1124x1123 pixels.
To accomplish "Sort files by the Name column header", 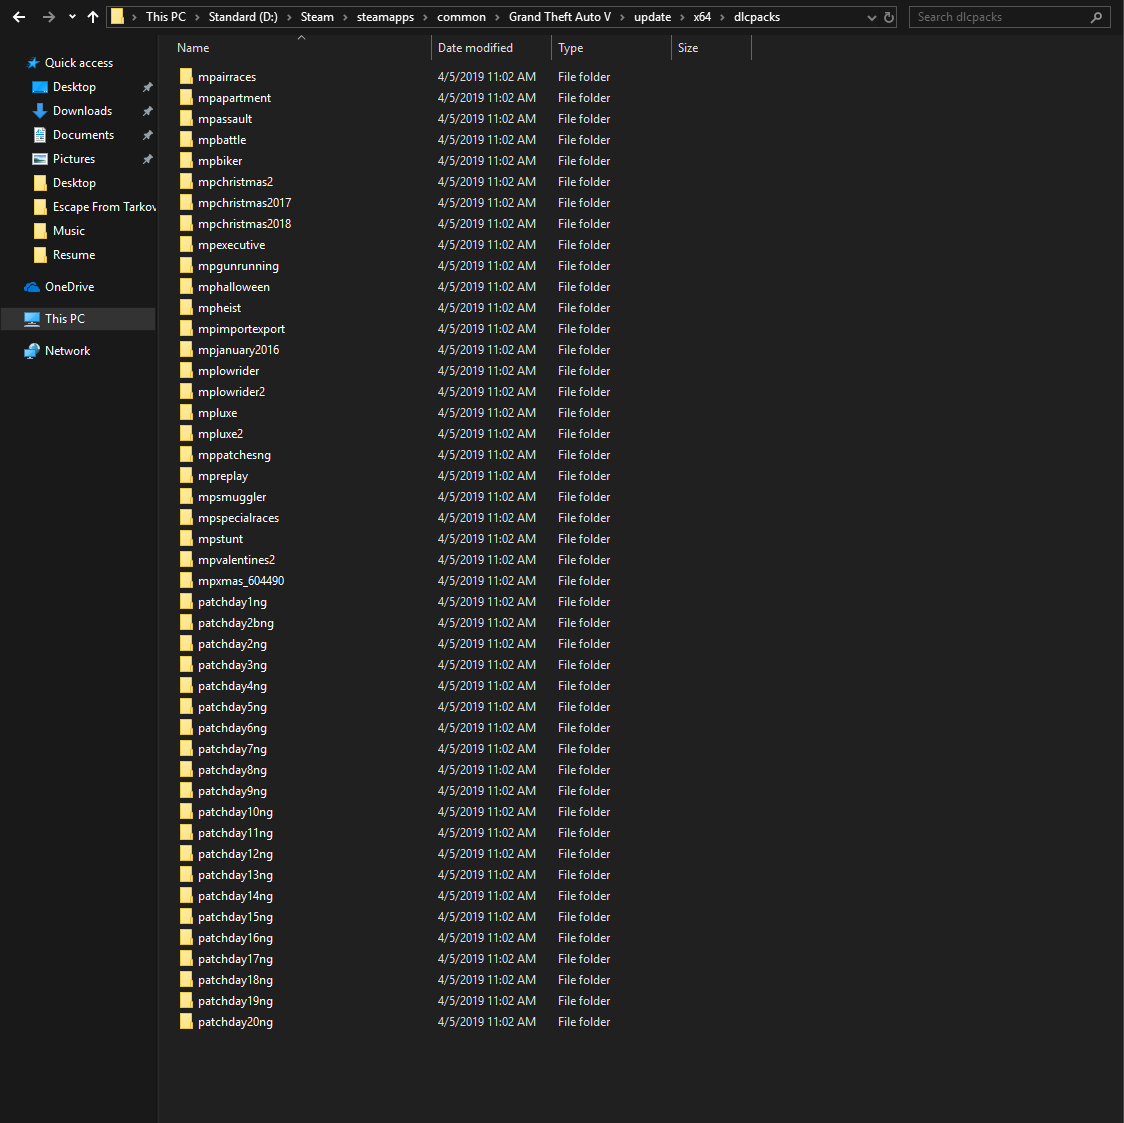I will (193, 48).
